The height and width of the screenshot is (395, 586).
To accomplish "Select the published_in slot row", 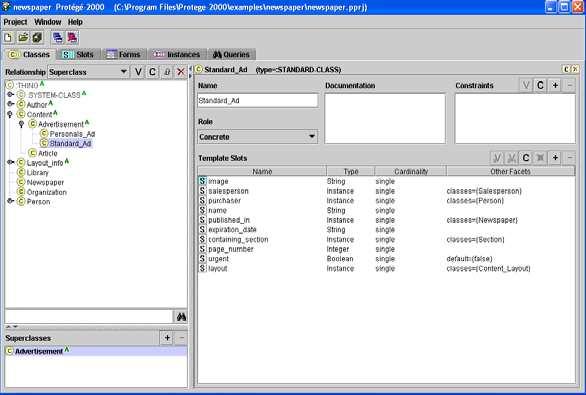I will tap(386, 220).
